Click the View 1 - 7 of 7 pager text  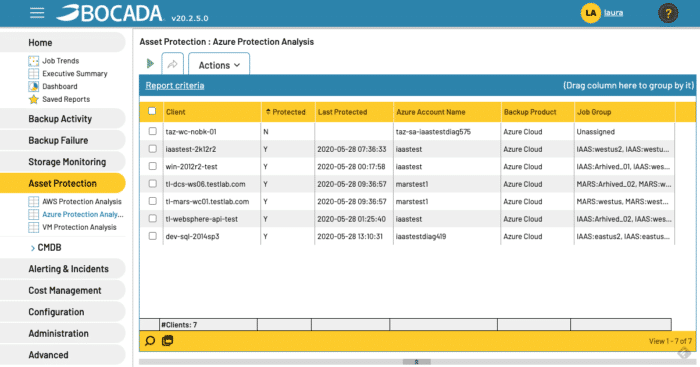click(x=671, y=341)
